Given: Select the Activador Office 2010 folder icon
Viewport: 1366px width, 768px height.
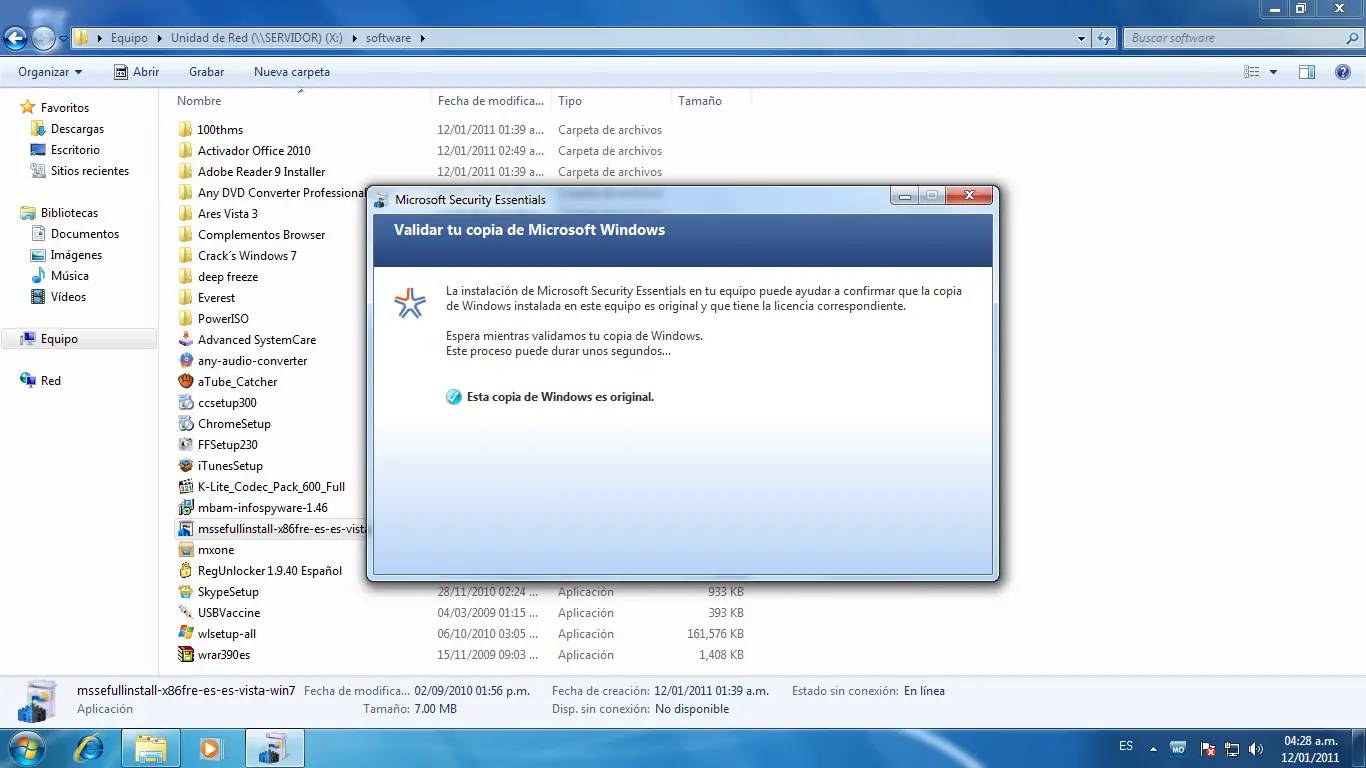Looking at the screenshot, I should (185, 150).
